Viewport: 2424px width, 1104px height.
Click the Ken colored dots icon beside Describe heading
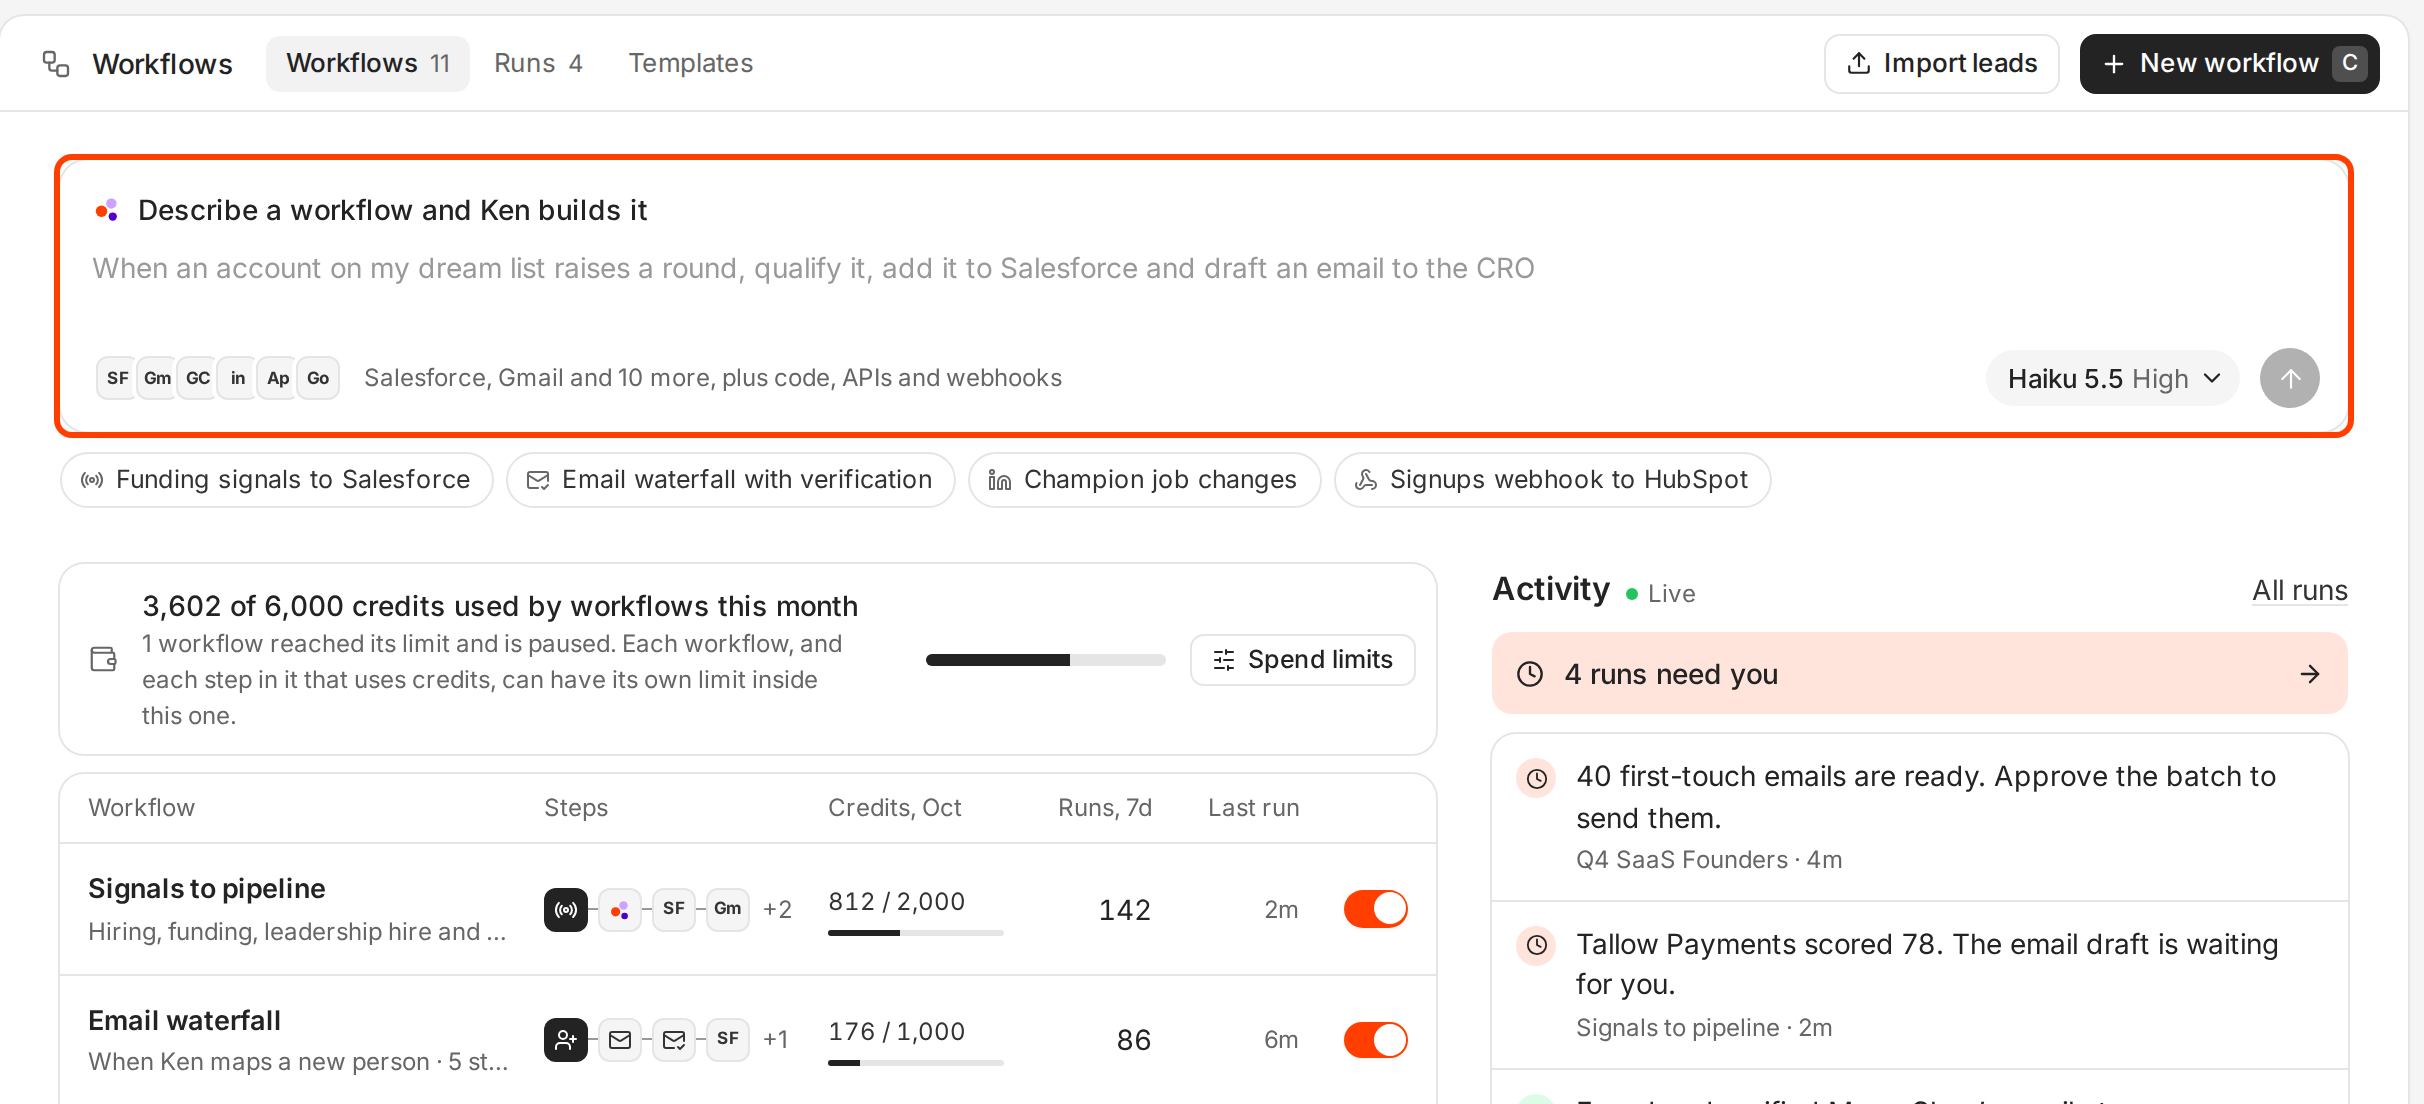[x=107, y=210]
